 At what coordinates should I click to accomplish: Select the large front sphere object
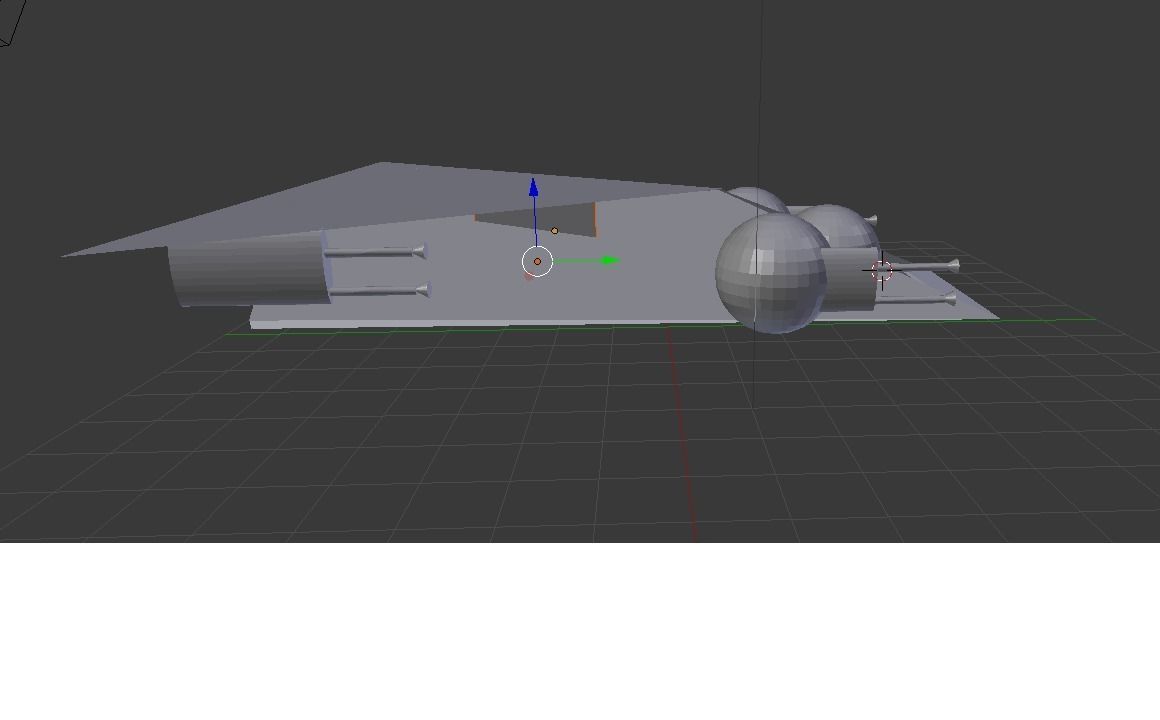coord(771,273)
